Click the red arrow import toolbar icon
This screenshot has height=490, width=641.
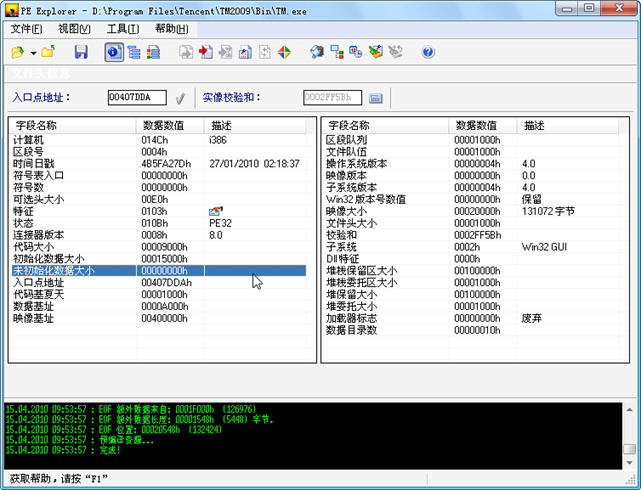pyautogui.click(x=206, y=52)
